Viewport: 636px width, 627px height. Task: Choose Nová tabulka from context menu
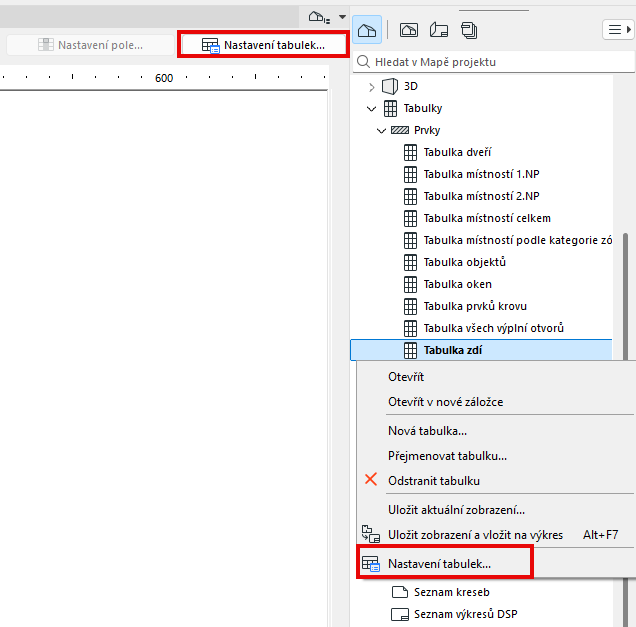coord(427,431)
